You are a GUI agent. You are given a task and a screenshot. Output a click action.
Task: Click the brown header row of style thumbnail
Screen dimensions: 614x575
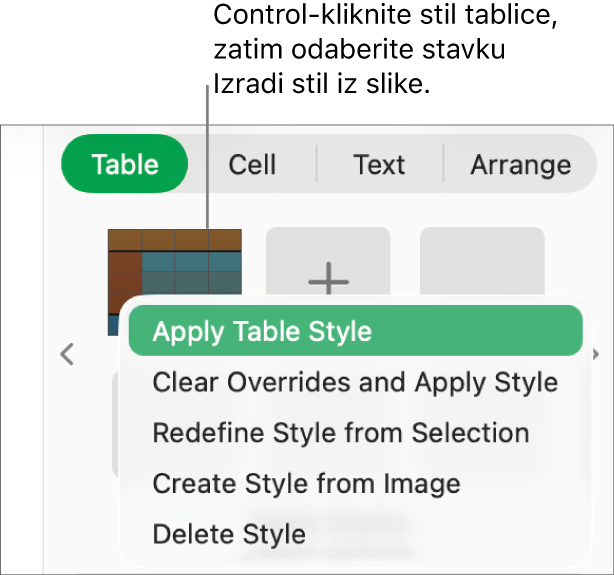(x=175, y=239)
